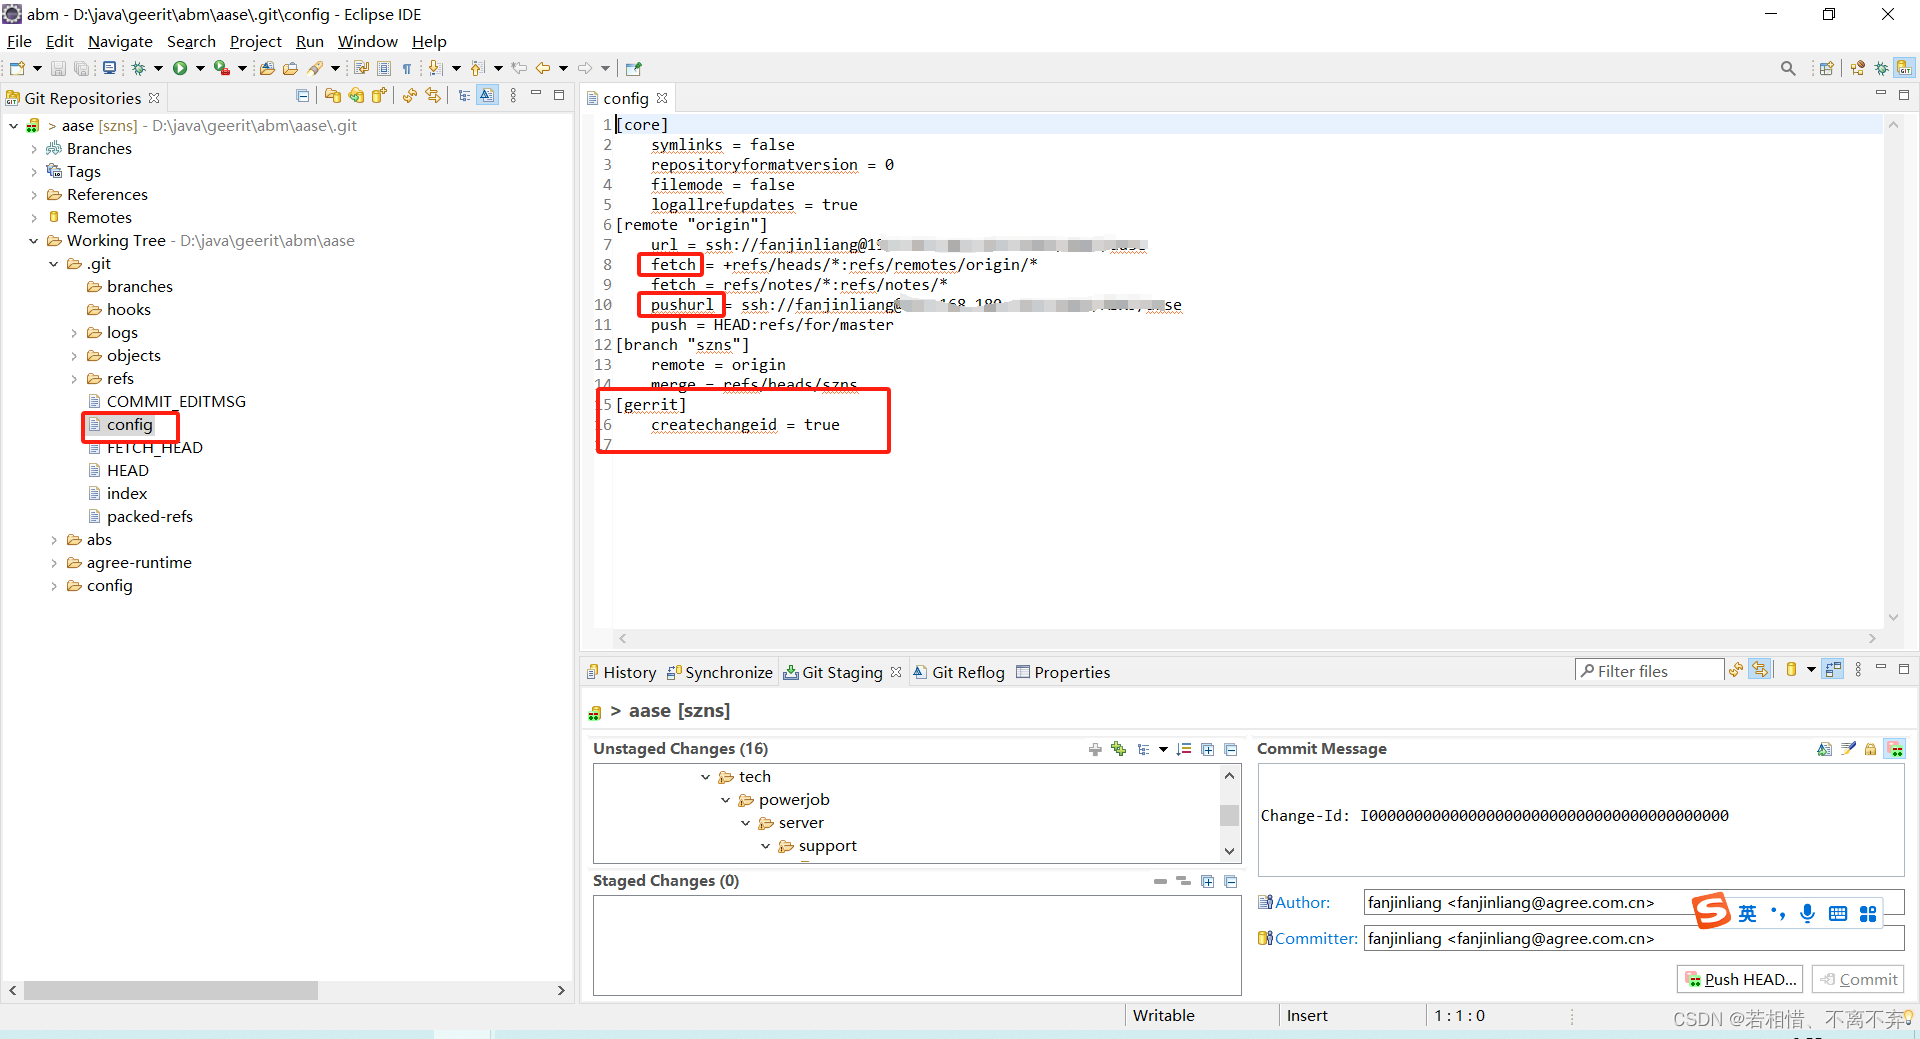Run the application with the green Run icon
1920x1039 pixels.
tap(180, 68)
